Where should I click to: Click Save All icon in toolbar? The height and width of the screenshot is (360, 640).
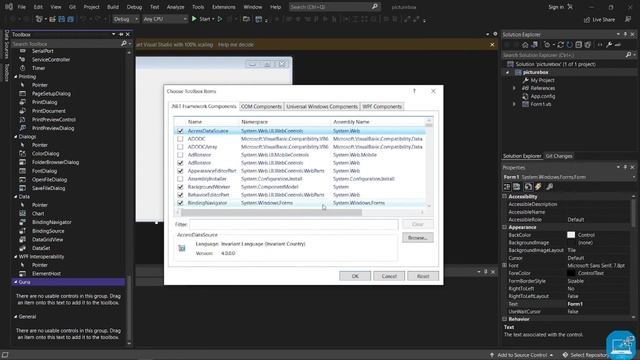71,19
